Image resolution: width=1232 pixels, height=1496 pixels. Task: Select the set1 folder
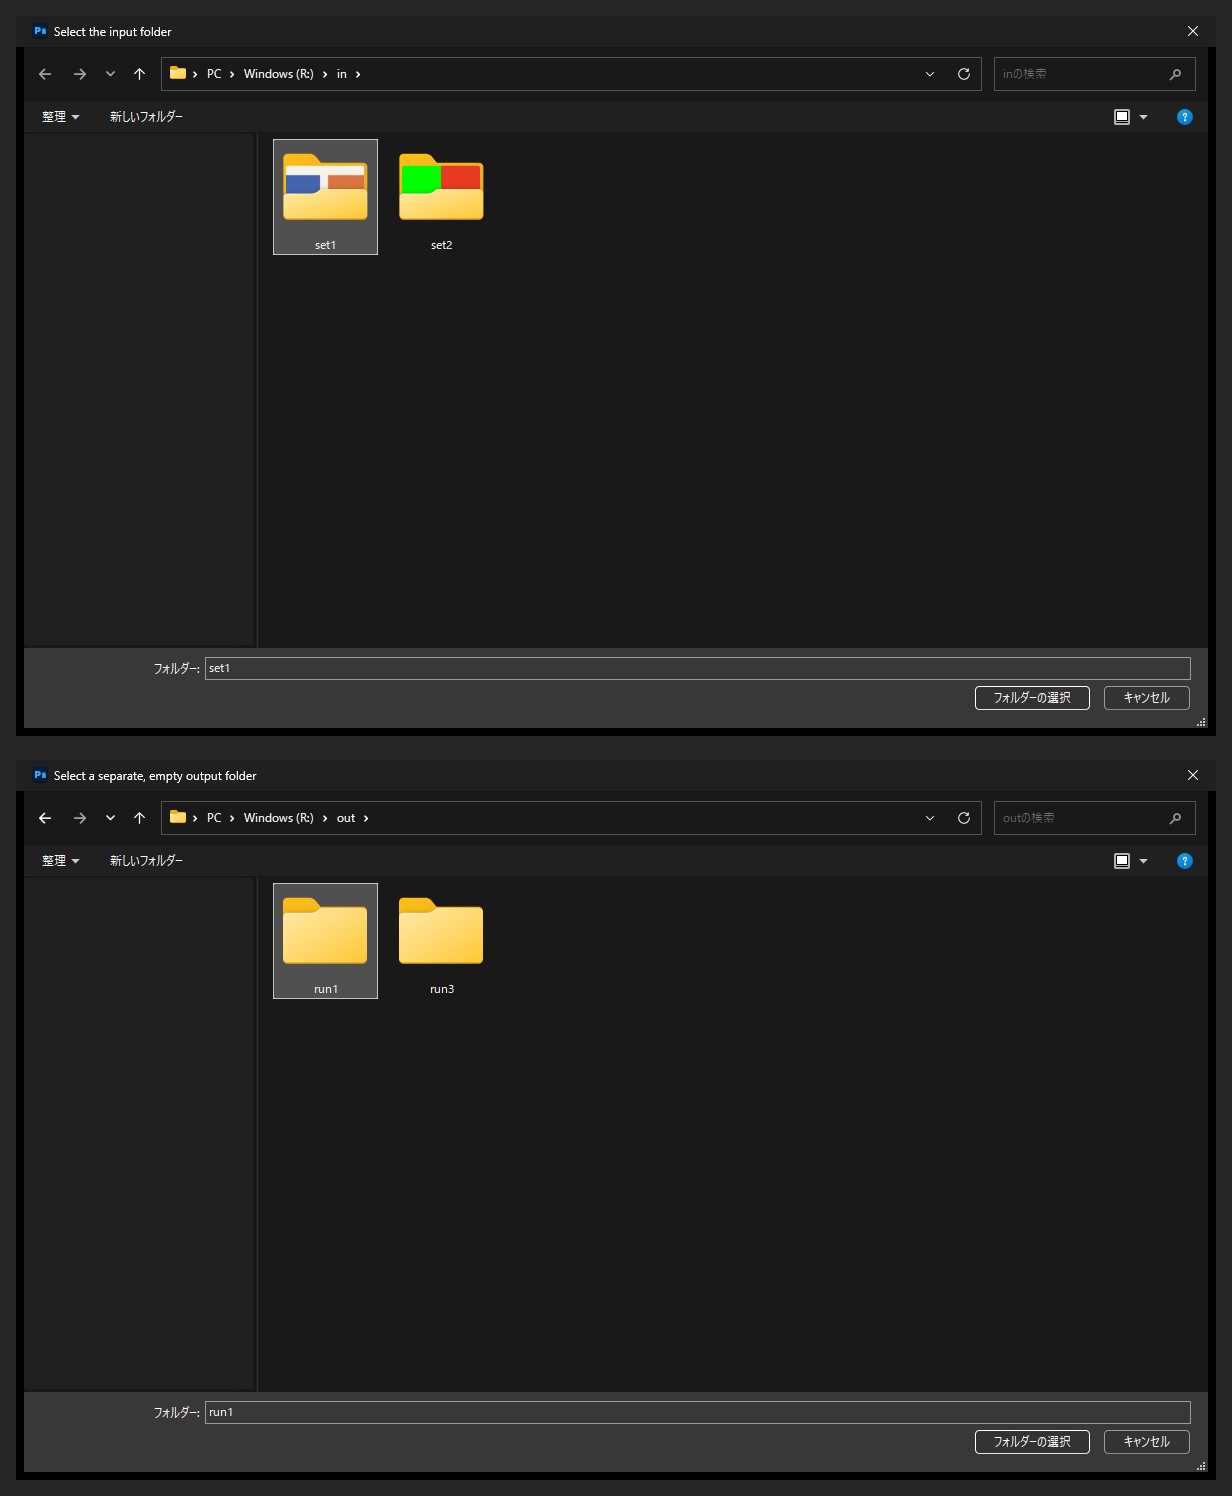[x=325, y=197]
